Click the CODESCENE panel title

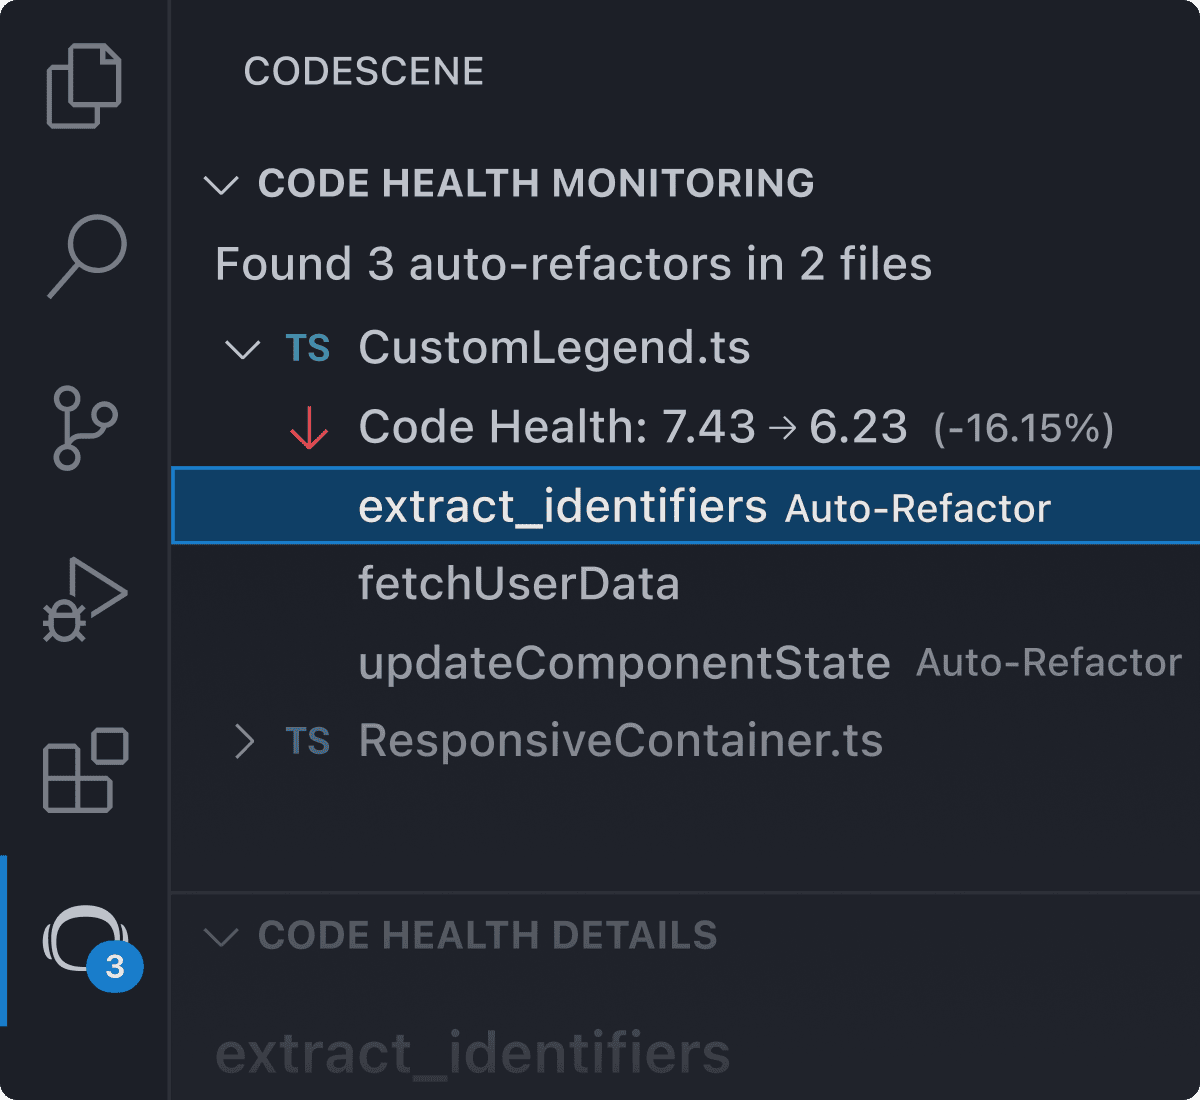(x=363, y=71)
